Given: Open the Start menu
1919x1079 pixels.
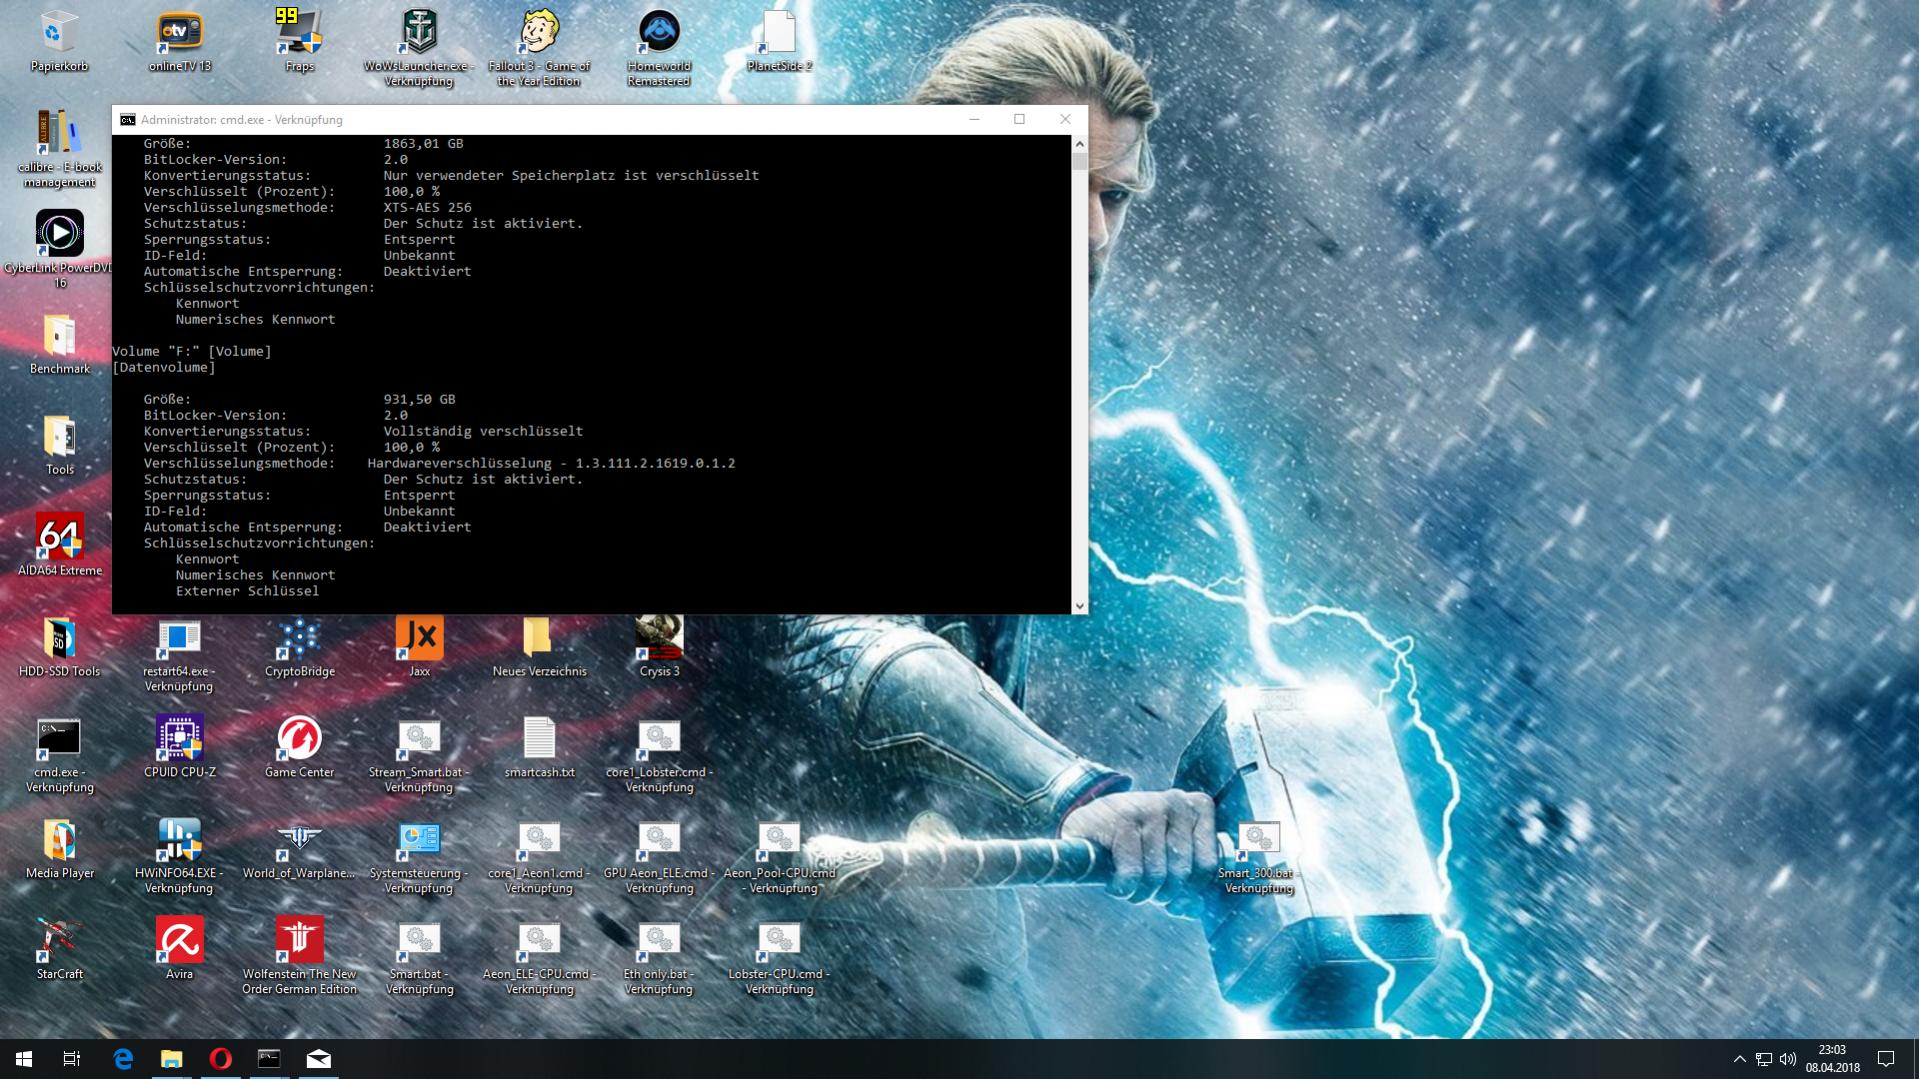Looking at the screenshot, I should [x=24, y=1058].
